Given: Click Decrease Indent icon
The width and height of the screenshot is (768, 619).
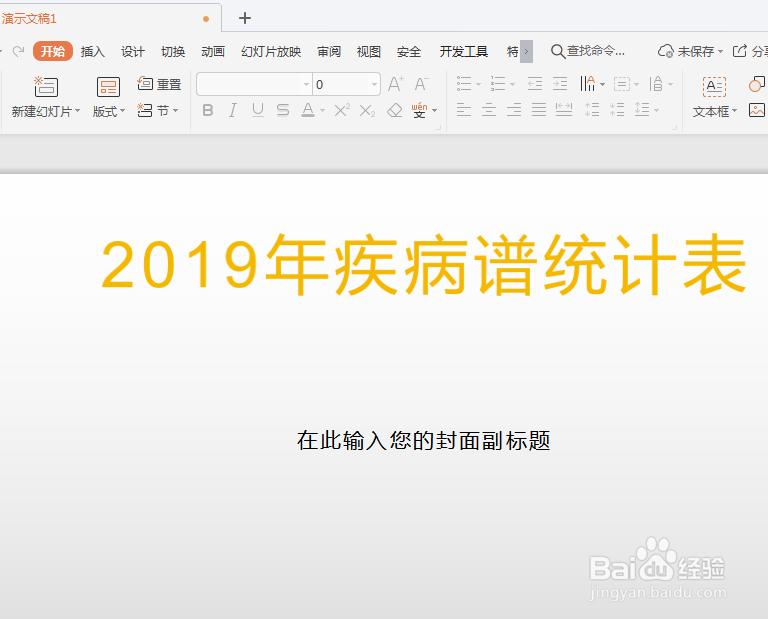Looking at the screenshot, I should click(535, 84).
